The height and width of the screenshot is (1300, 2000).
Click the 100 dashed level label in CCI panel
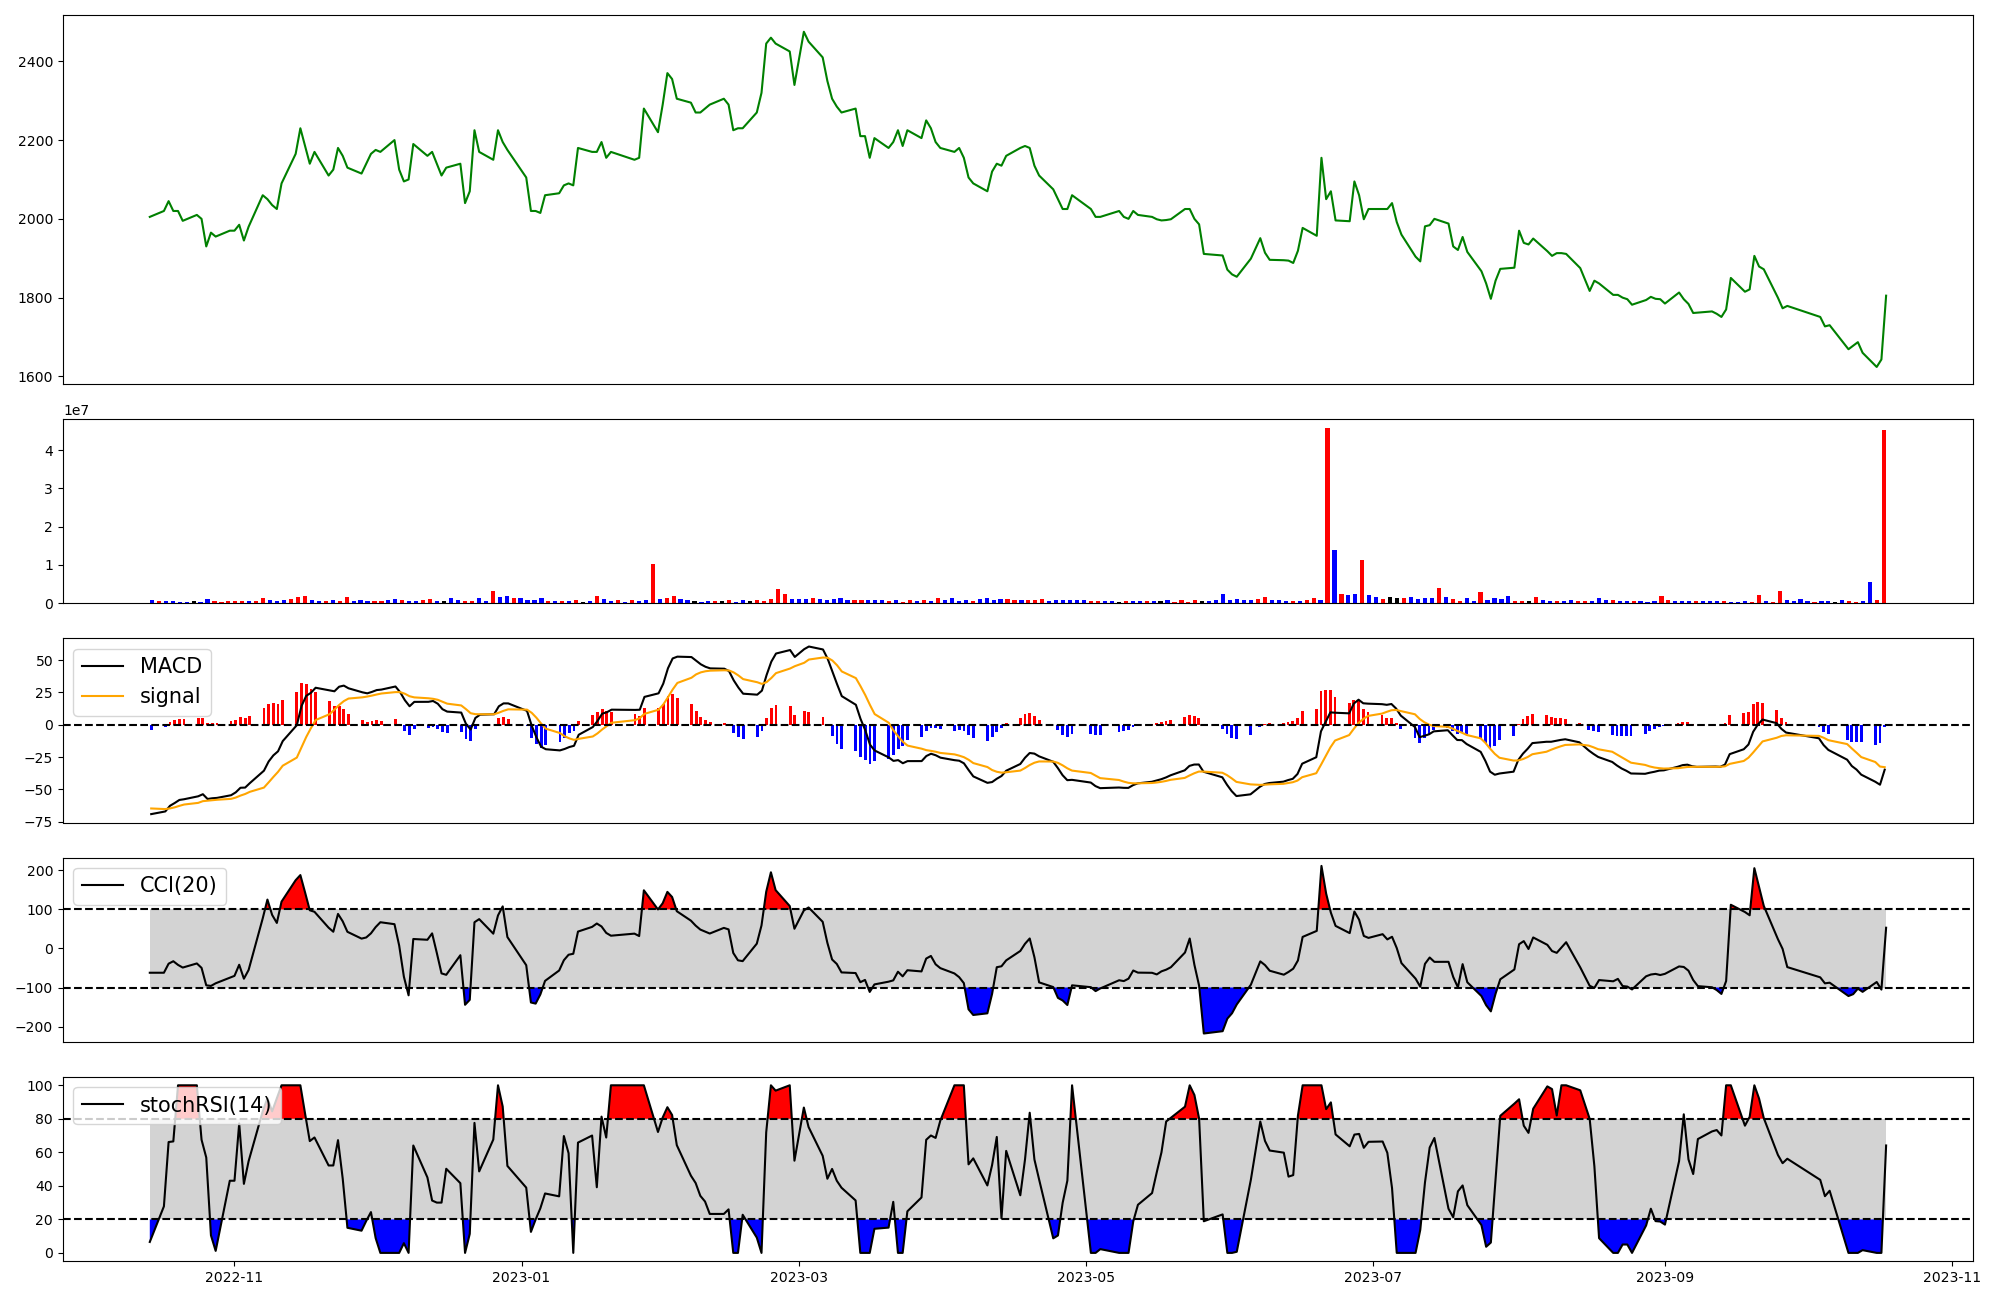click(x=40, y=909)
